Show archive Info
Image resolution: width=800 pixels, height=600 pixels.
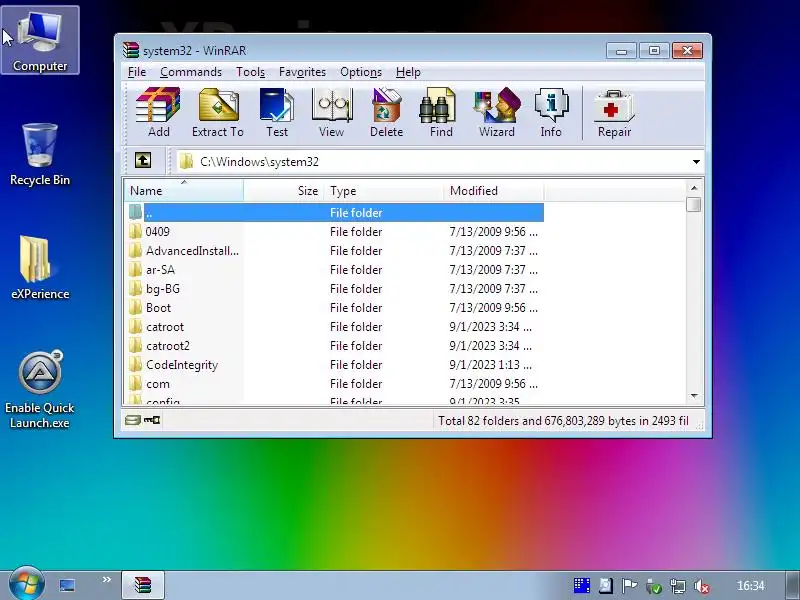coord(551,113)
